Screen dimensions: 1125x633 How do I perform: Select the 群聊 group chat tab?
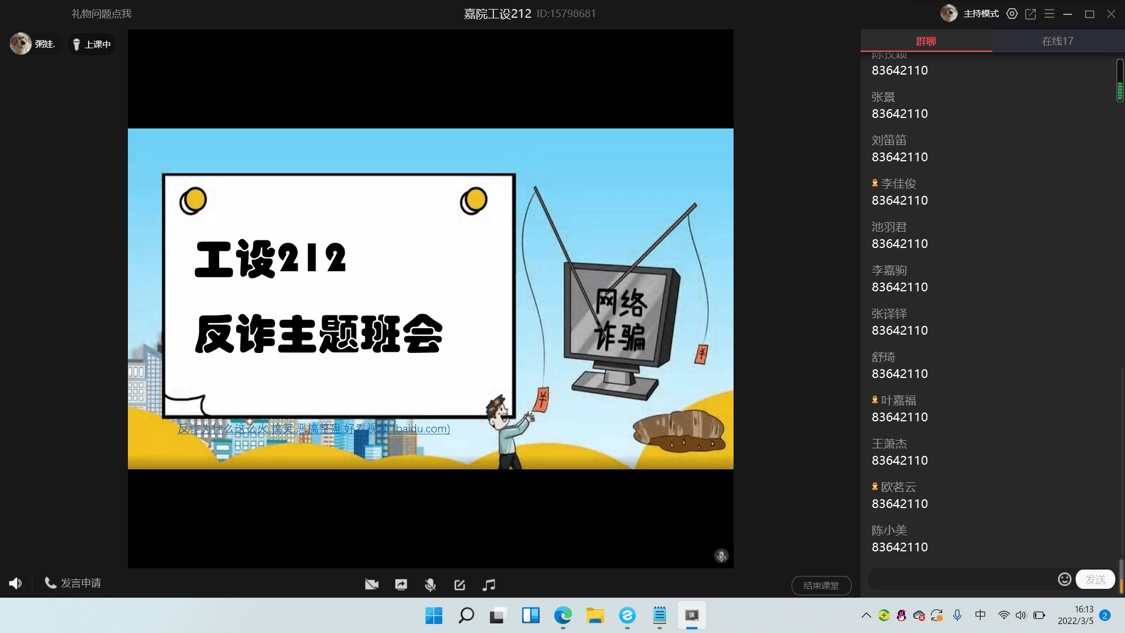pos(926,41)
